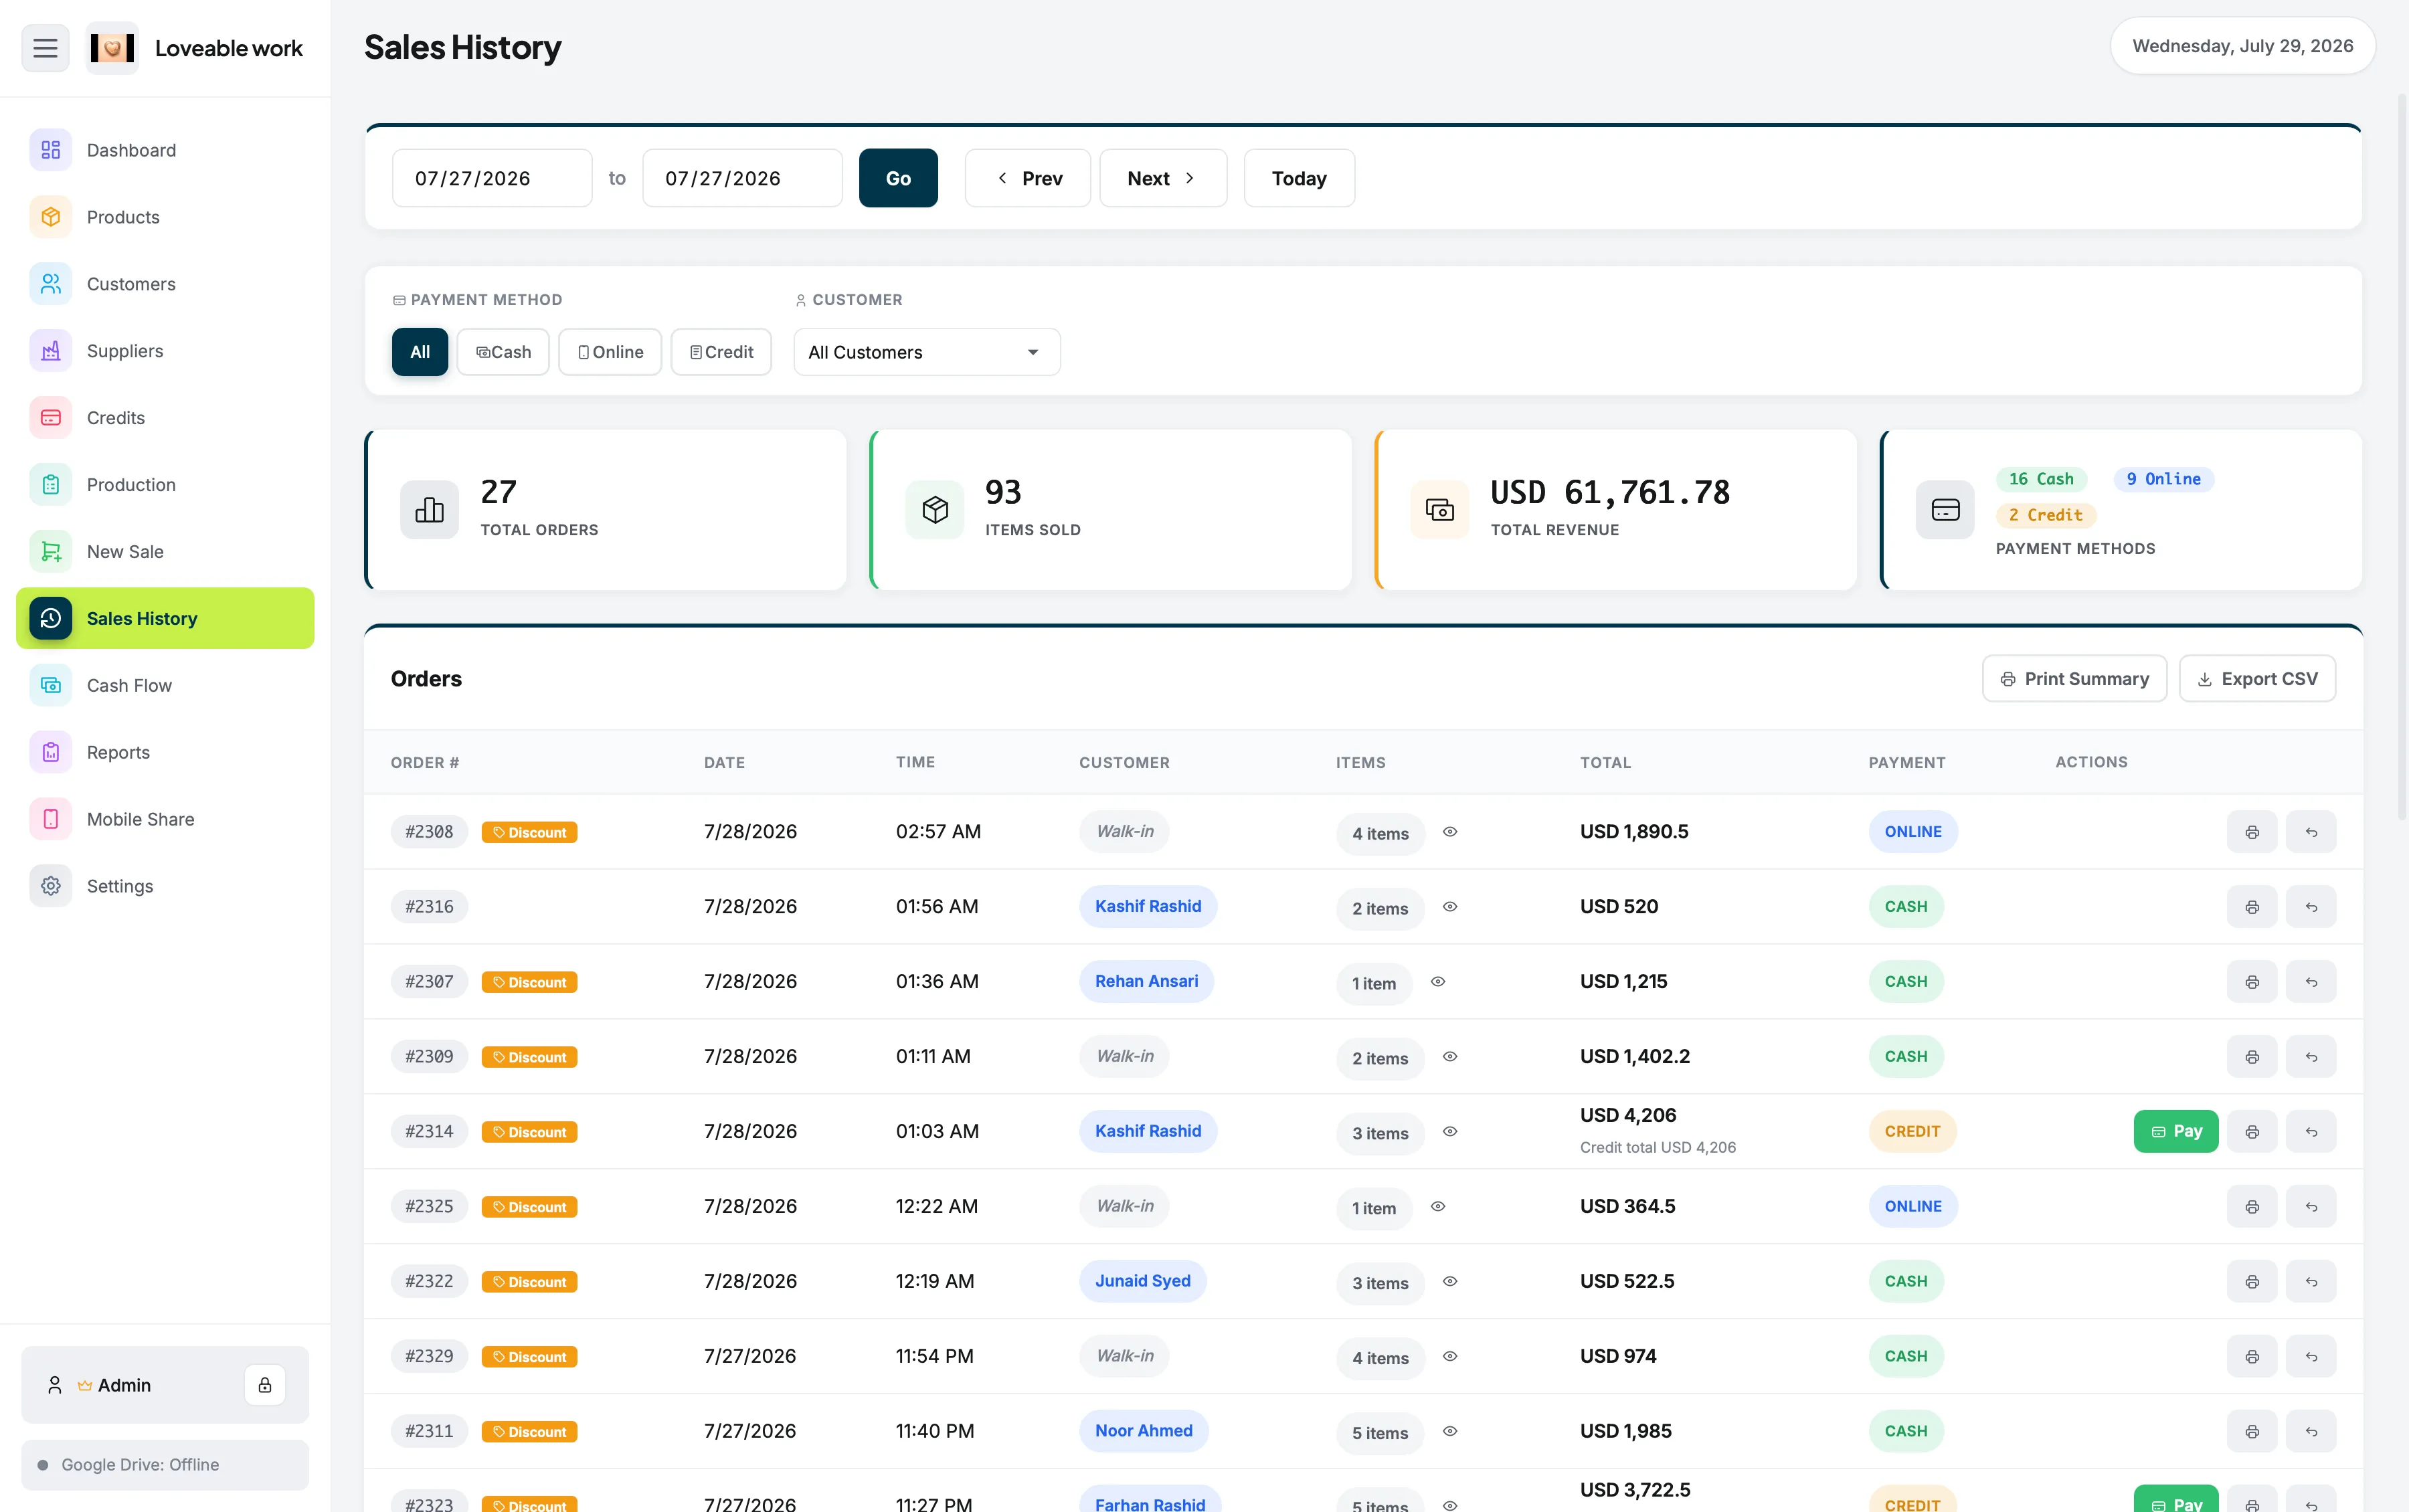Show item details for order #2314

click(1450, 1132)
